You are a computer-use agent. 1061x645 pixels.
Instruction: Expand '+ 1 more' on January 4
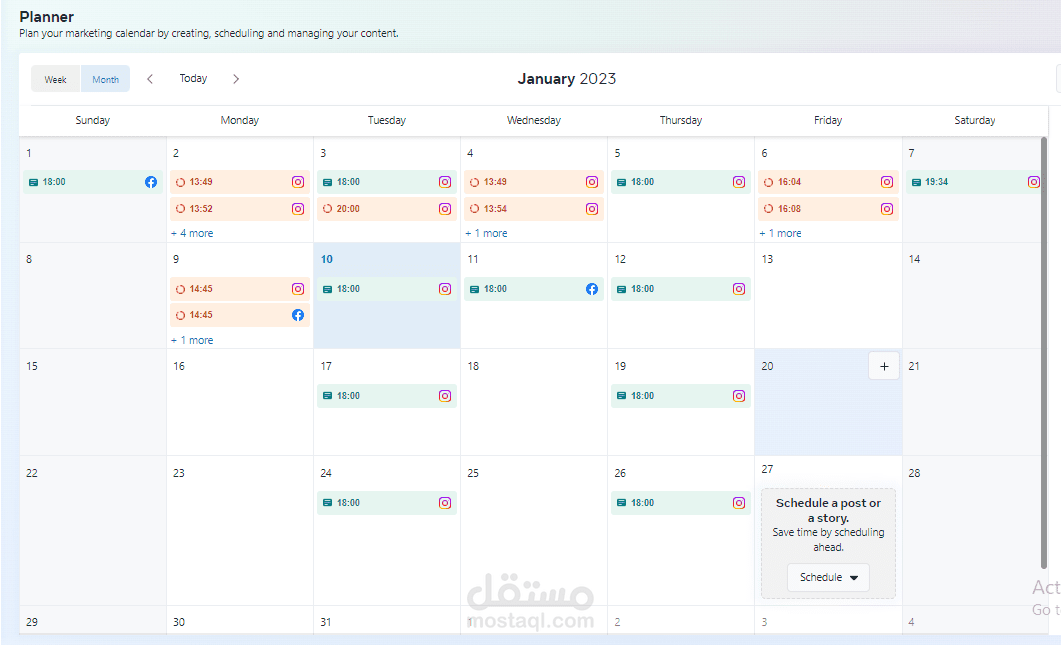pyautogui.click(x=487, y=233)
